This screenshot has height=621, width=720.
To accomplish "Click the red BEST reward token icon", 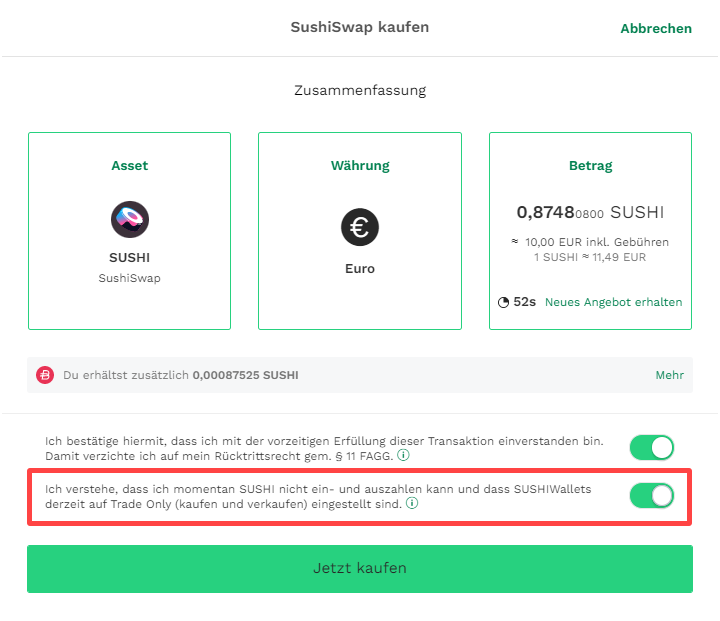I will click(x=45, y=375).
